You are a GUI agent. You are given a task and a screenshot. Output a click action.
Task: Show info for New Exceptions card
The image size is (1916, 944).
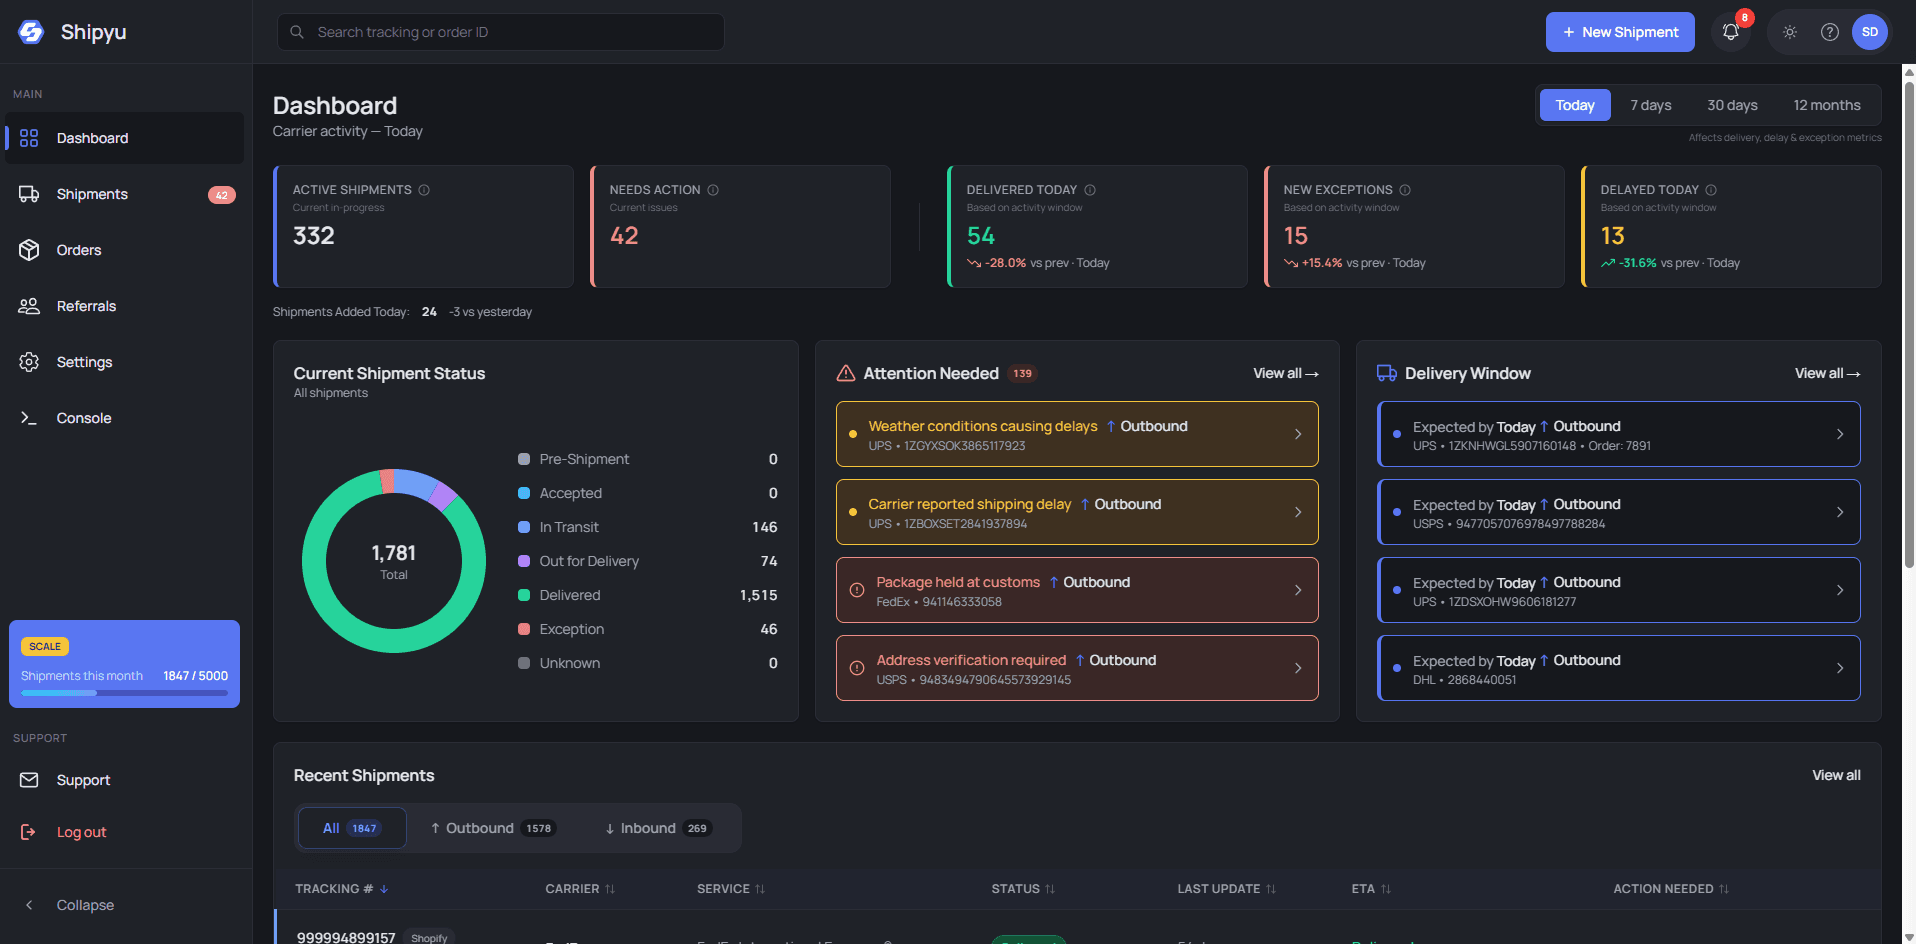(1405, 190)
